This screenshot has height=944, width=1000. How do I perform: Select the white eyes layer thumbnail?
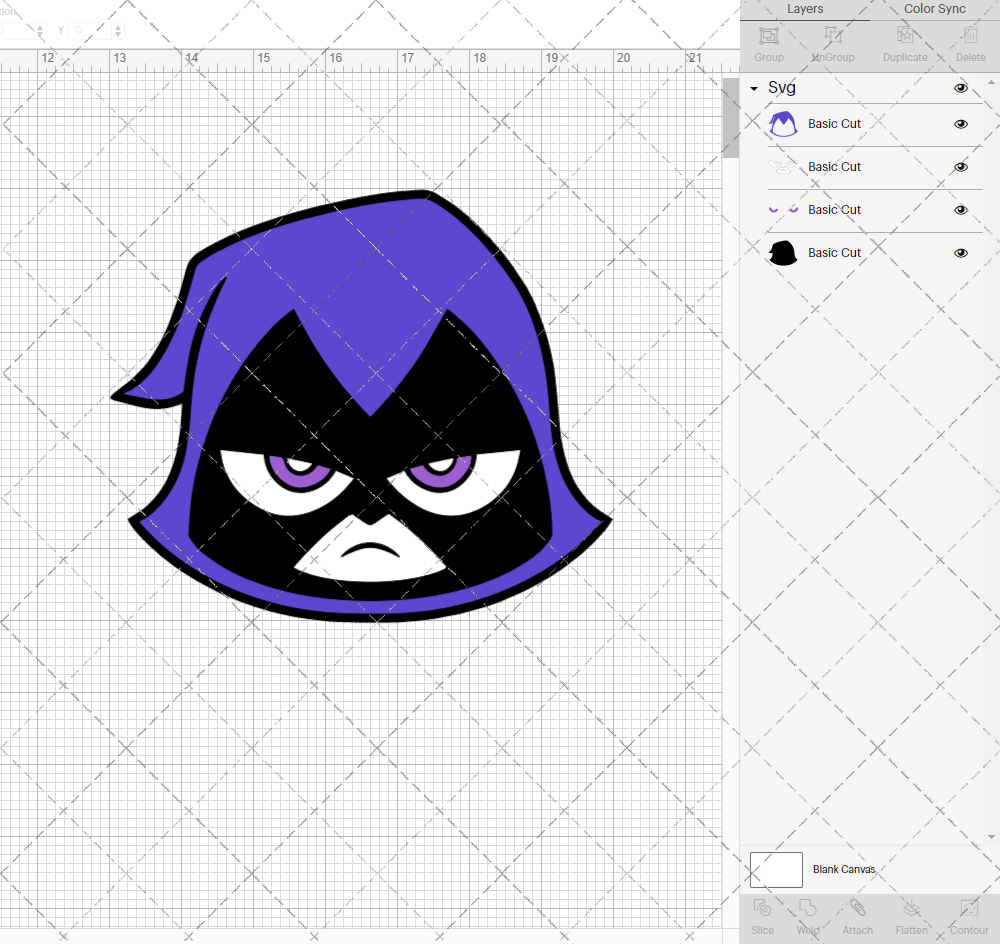point(783,167)
